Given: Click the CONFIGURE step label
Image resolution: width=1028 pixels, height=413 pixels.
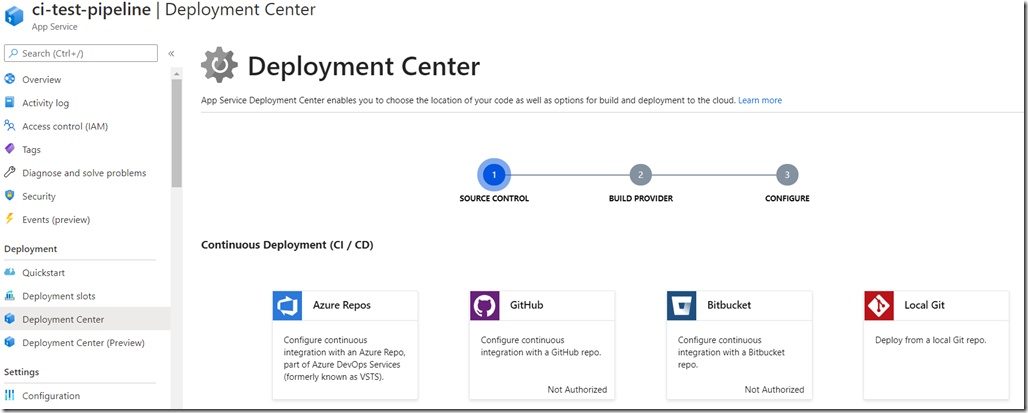Looking at the screenshot, I should coord(787,198).
